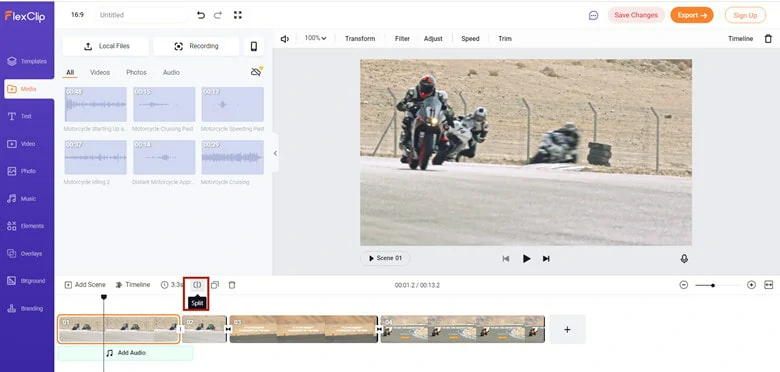Duplicate the scene with copy icon
Image resolution: width=780 pixels, height=372 pixels.
tap(215, 285)
